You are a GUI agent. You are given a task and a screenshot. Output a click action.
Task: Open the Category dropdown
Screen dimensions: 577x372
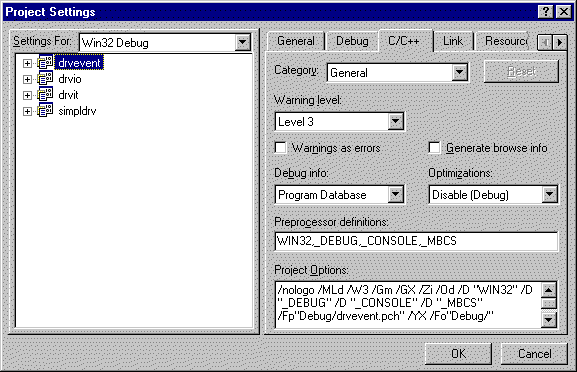tap(460, 72)
